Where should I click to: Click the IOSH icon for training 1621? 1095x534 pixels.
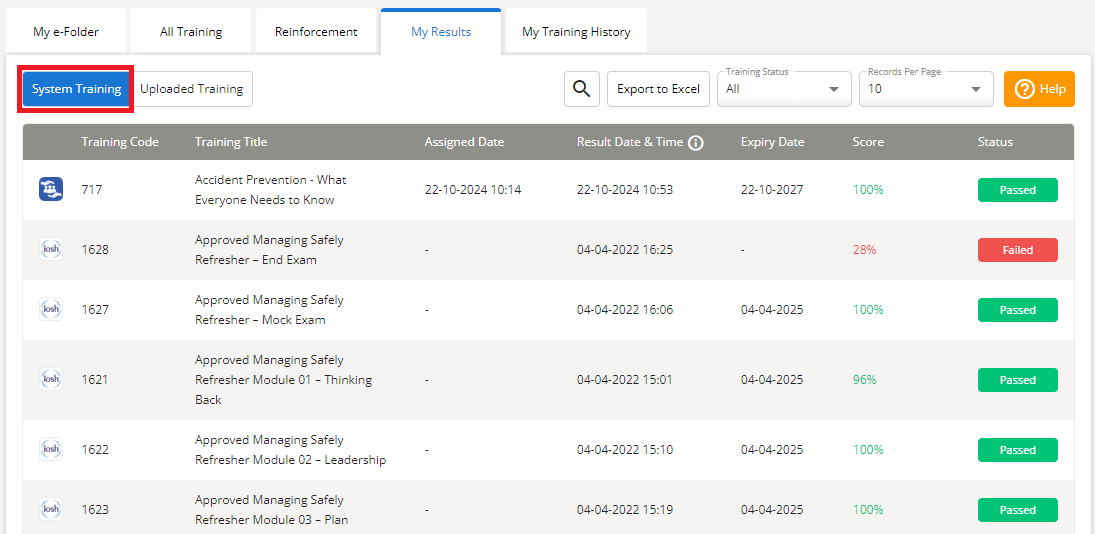[51, 379]
